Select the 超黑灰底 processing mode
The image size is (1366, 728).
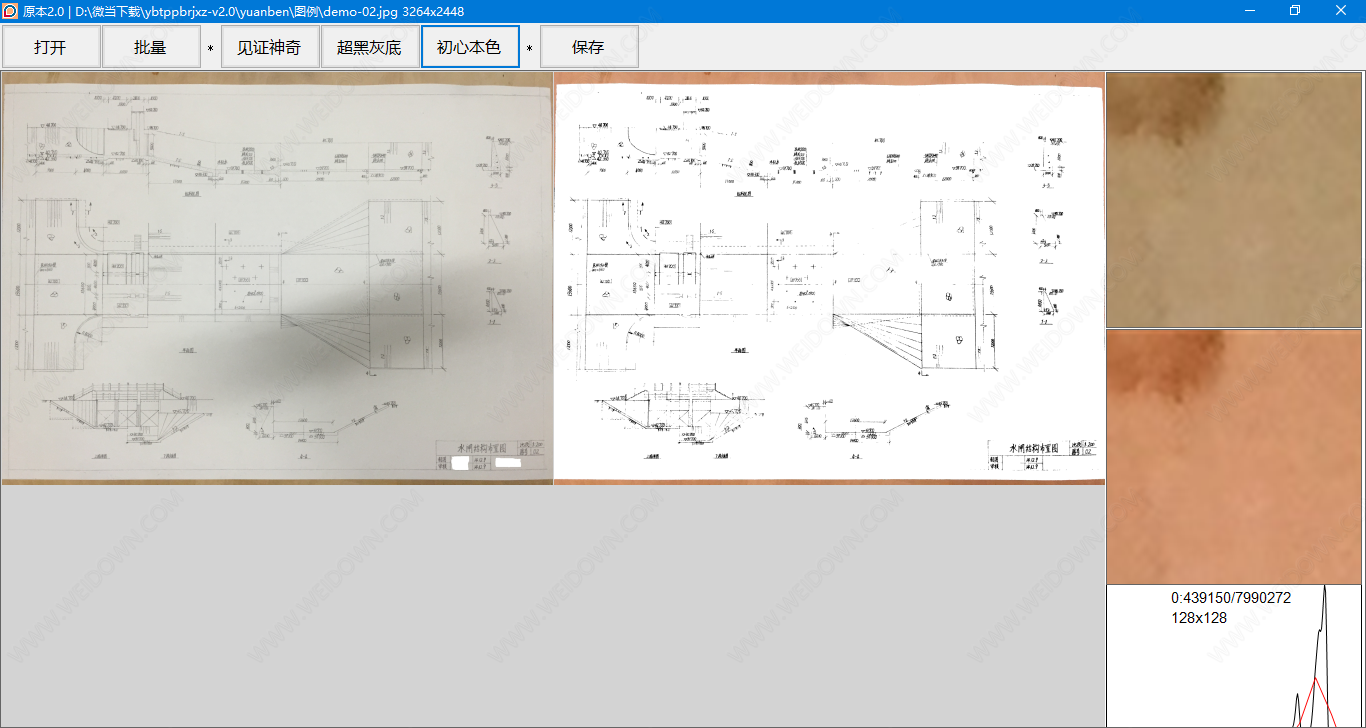tap(369, 47)
